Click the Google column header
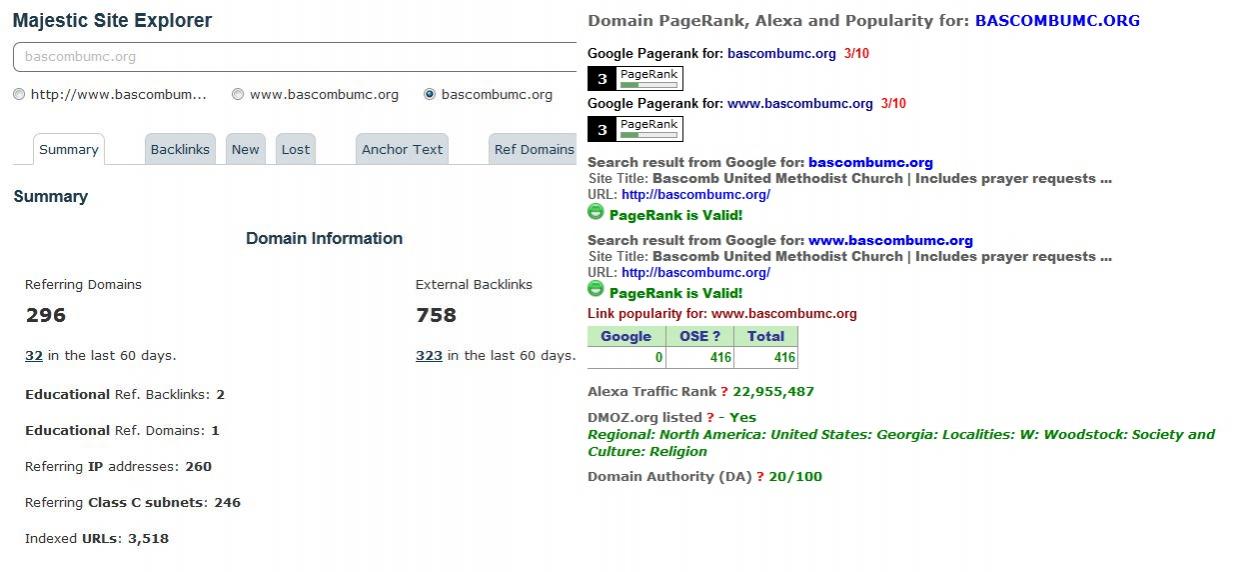The width and height of the screenshot is (1238, 572). coord(626,336)
